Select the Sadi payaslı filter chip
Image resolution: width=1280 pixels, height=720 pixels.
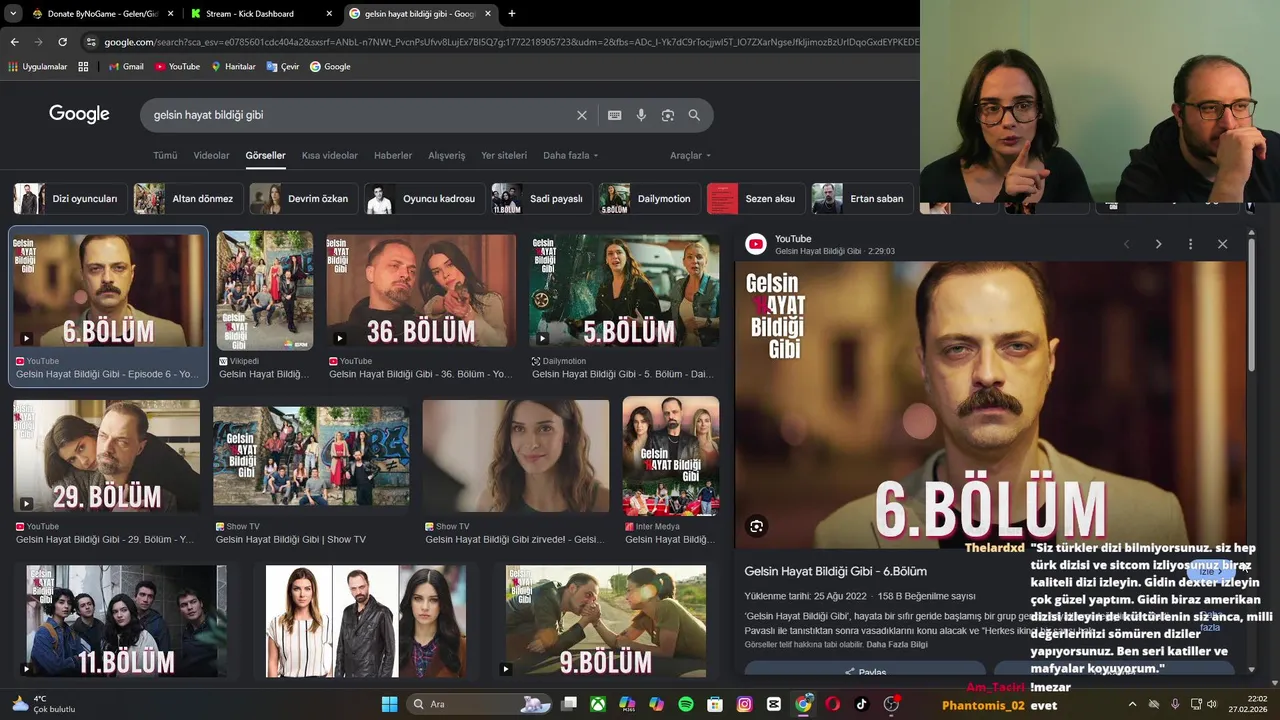point(541,199)
